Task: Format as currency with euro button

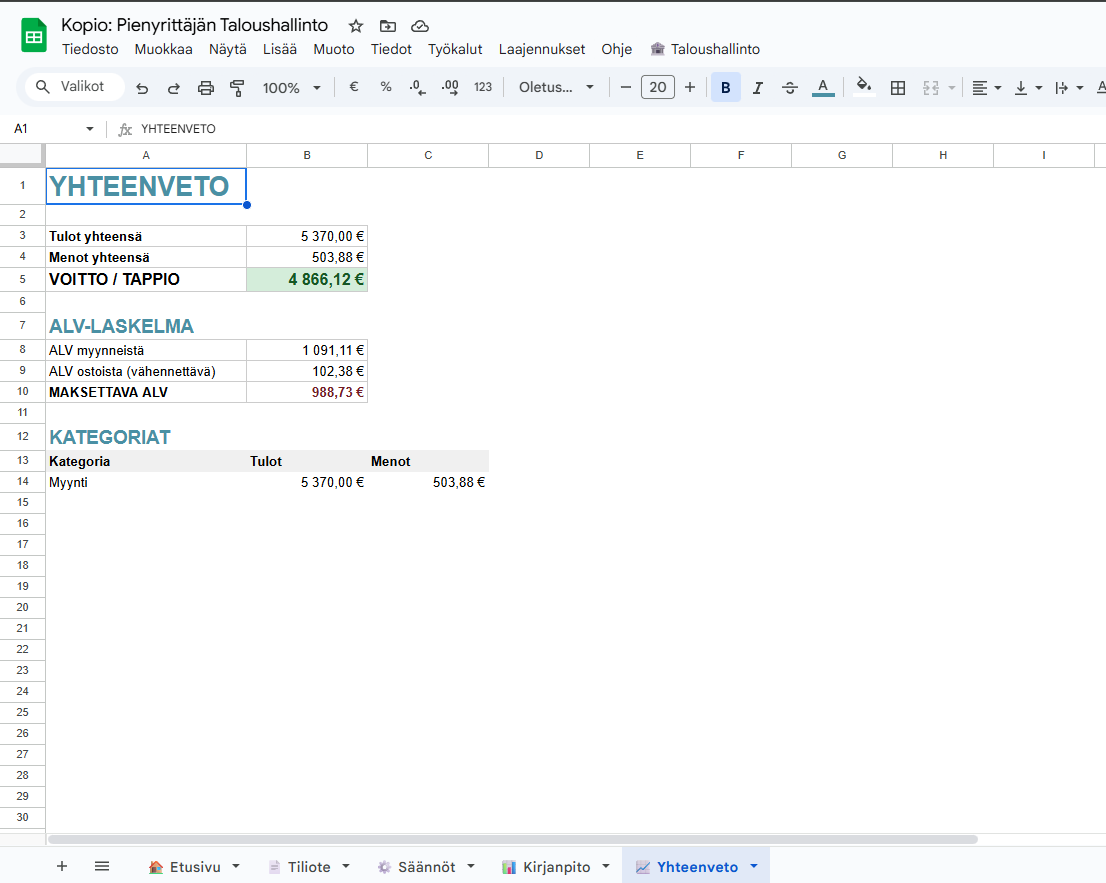Action: [x=354, y=88]
